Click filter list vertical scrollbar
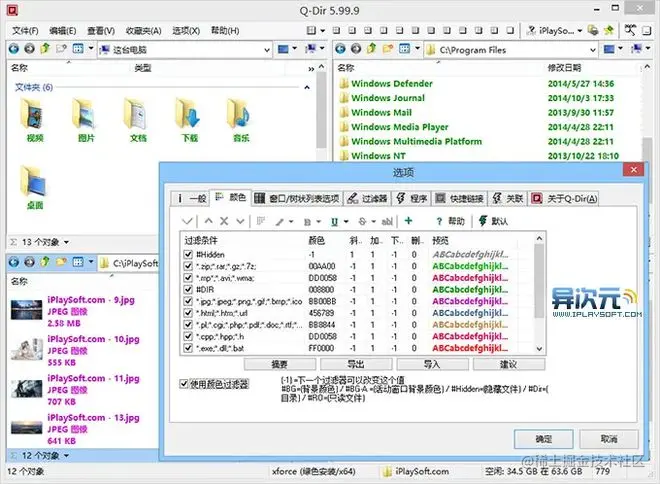This screenshot has width=660, height=484. tap(539, 293)
